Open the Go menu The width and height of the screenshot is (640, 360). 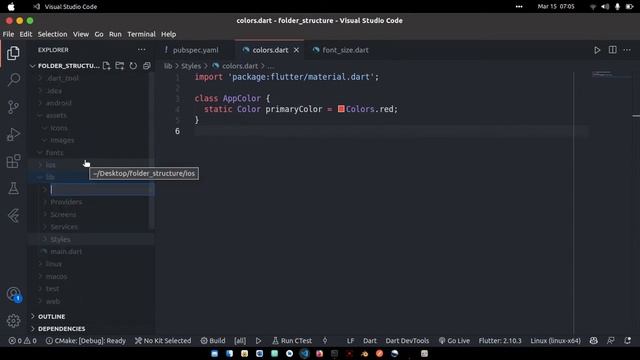click(x=99, y=34)
